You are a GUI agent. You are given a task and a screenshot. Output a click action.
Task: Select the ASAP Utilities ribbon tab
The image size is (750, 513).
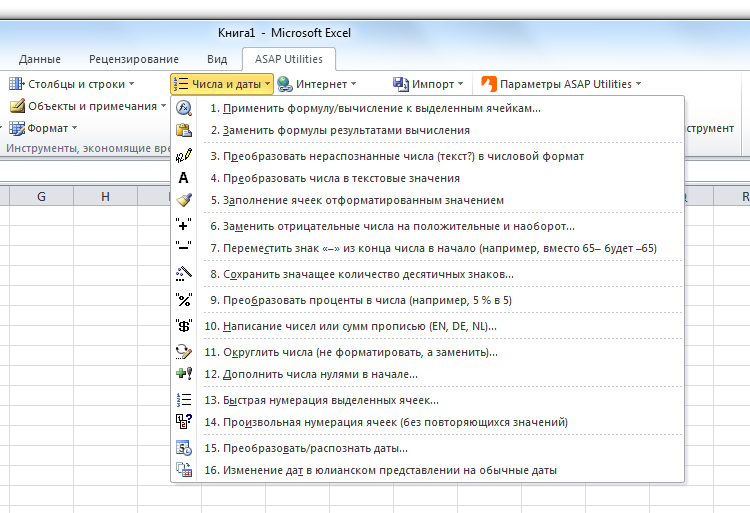point(289,59)
